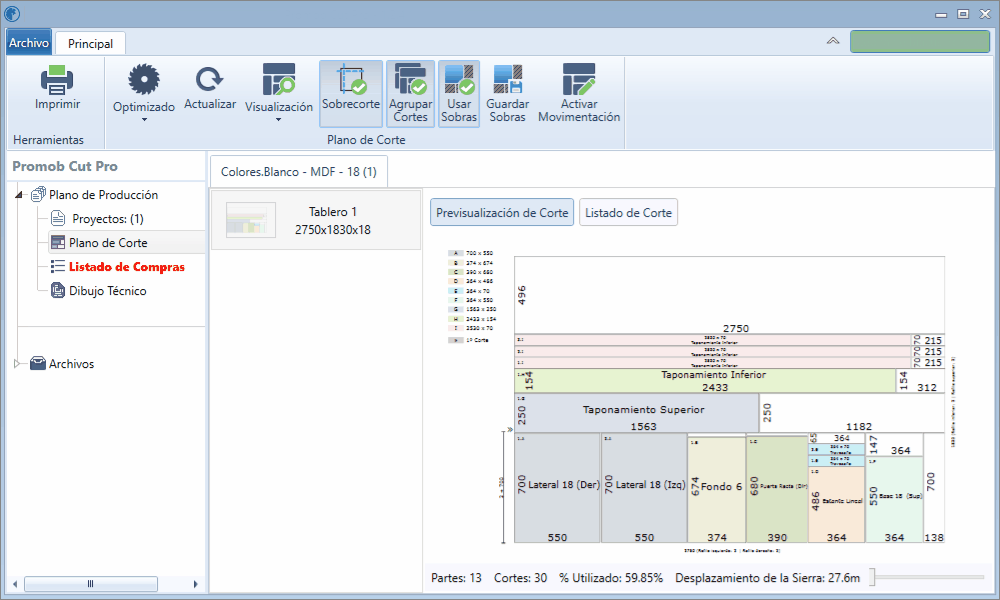This screenshot has height=600, width=1000.
Task: Collapse the ribbon with the chevron
Action: (833, 41)
